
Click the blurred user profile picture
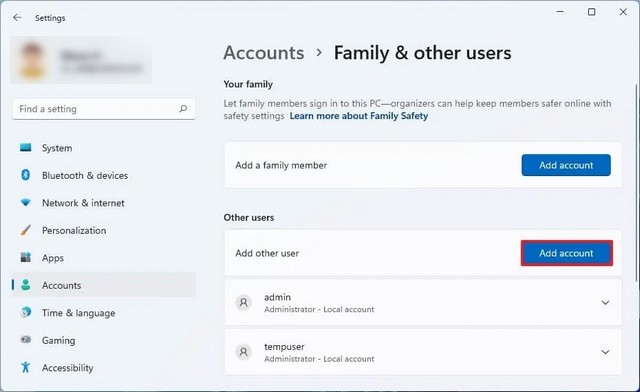[x=32, y=60]
